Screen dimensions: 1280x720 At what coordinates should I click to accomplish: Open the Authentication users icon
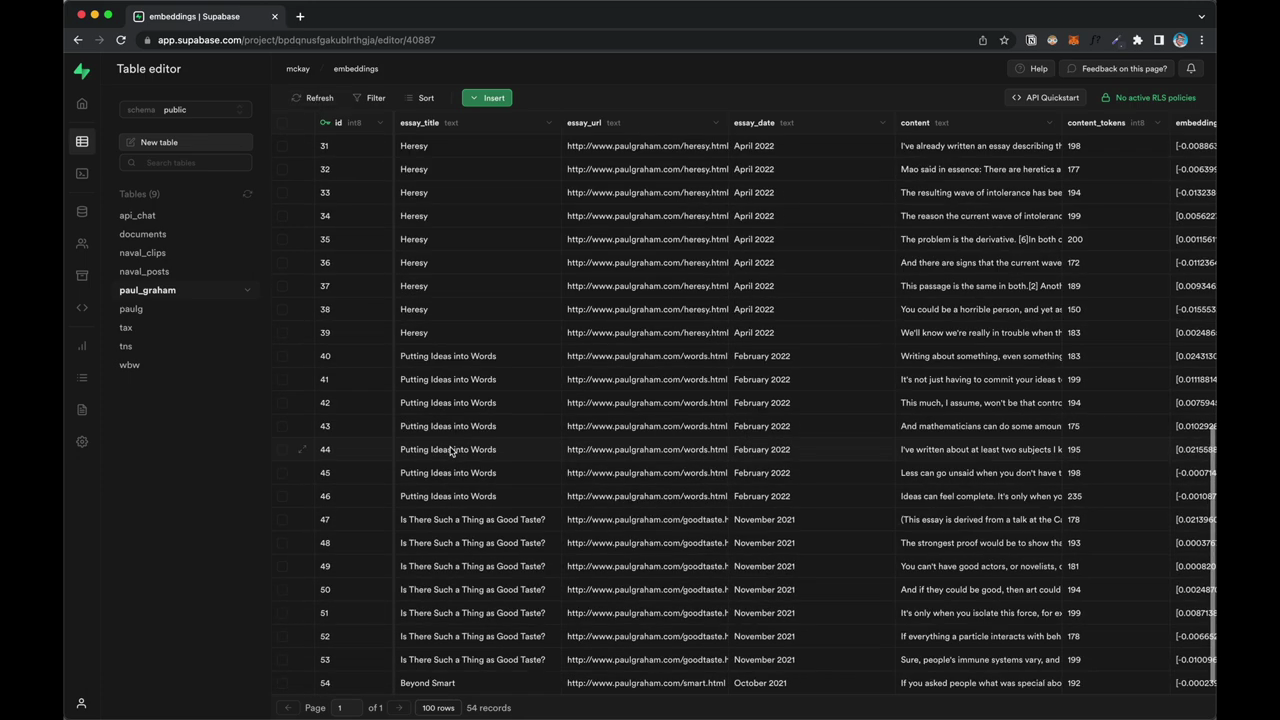point(82,243)
